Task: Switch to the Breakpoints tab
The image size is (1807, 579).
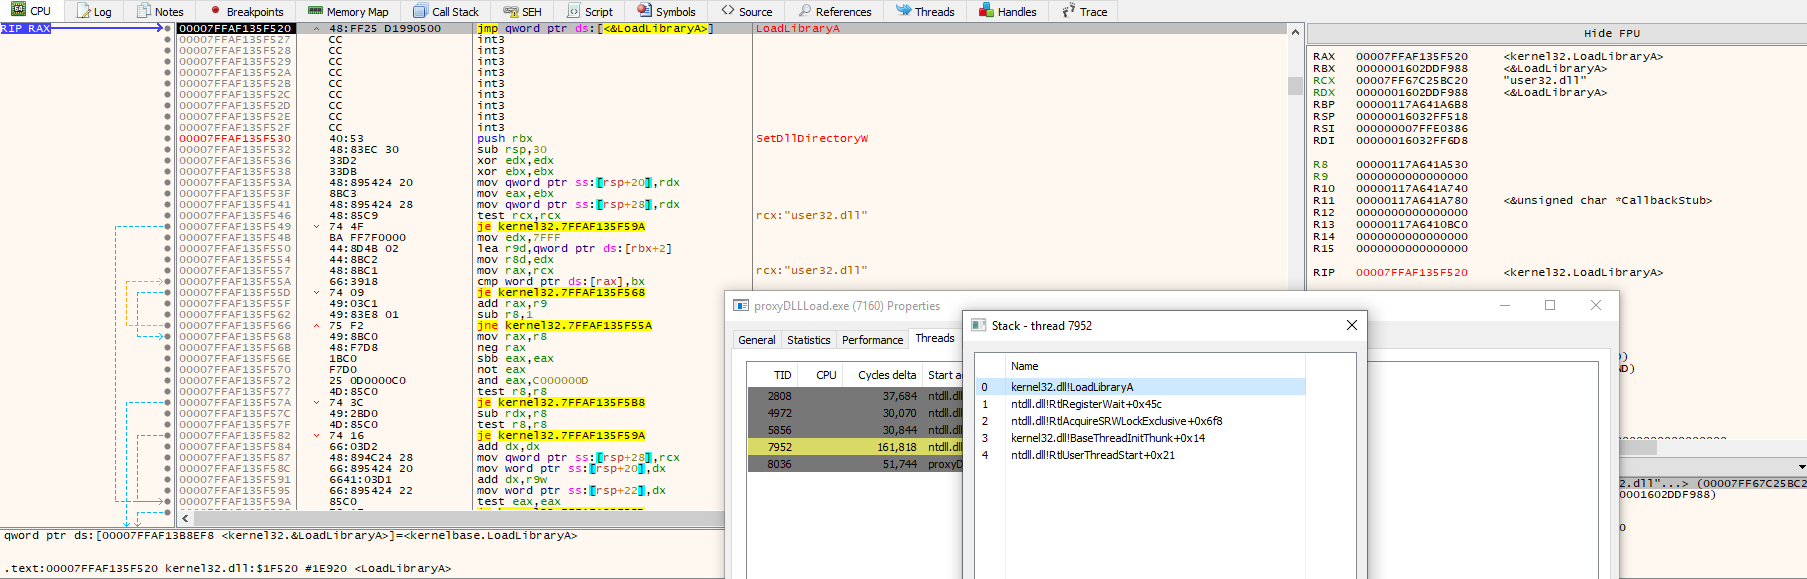Action: click(246, 11)
